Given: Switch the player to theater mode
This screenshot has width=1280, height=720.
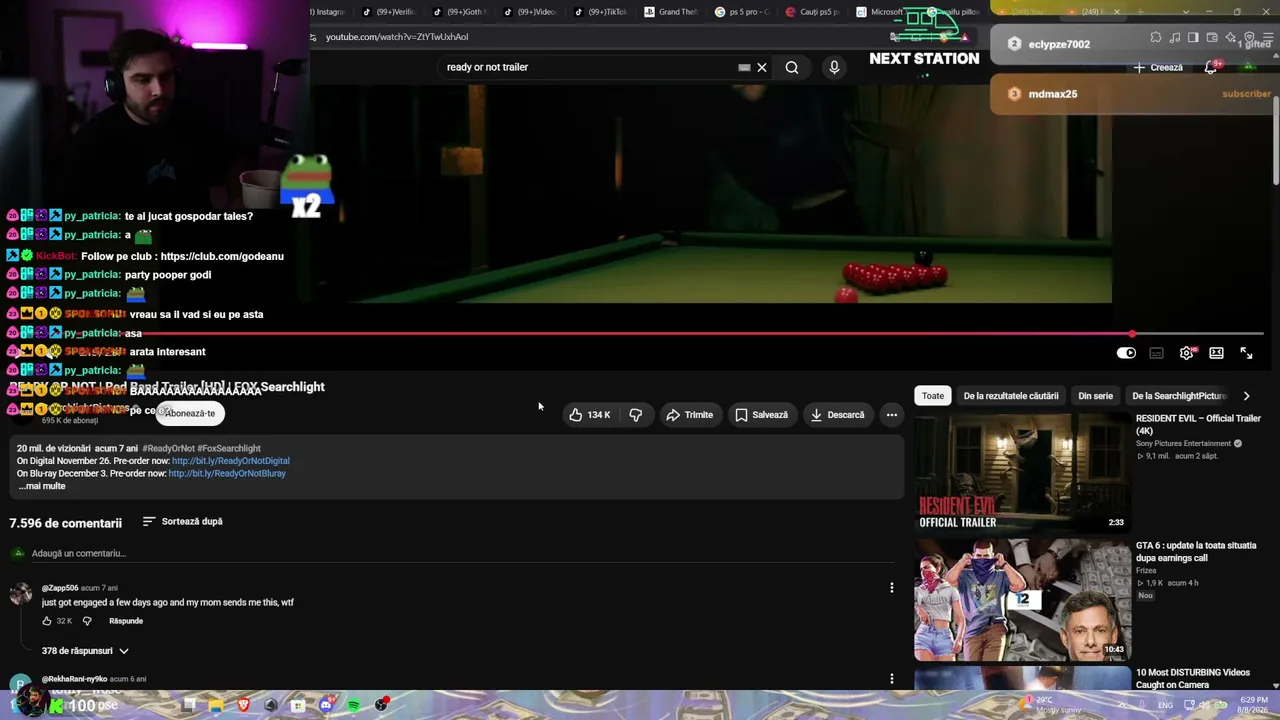Looking at the screenshot, I should 1216,353.
